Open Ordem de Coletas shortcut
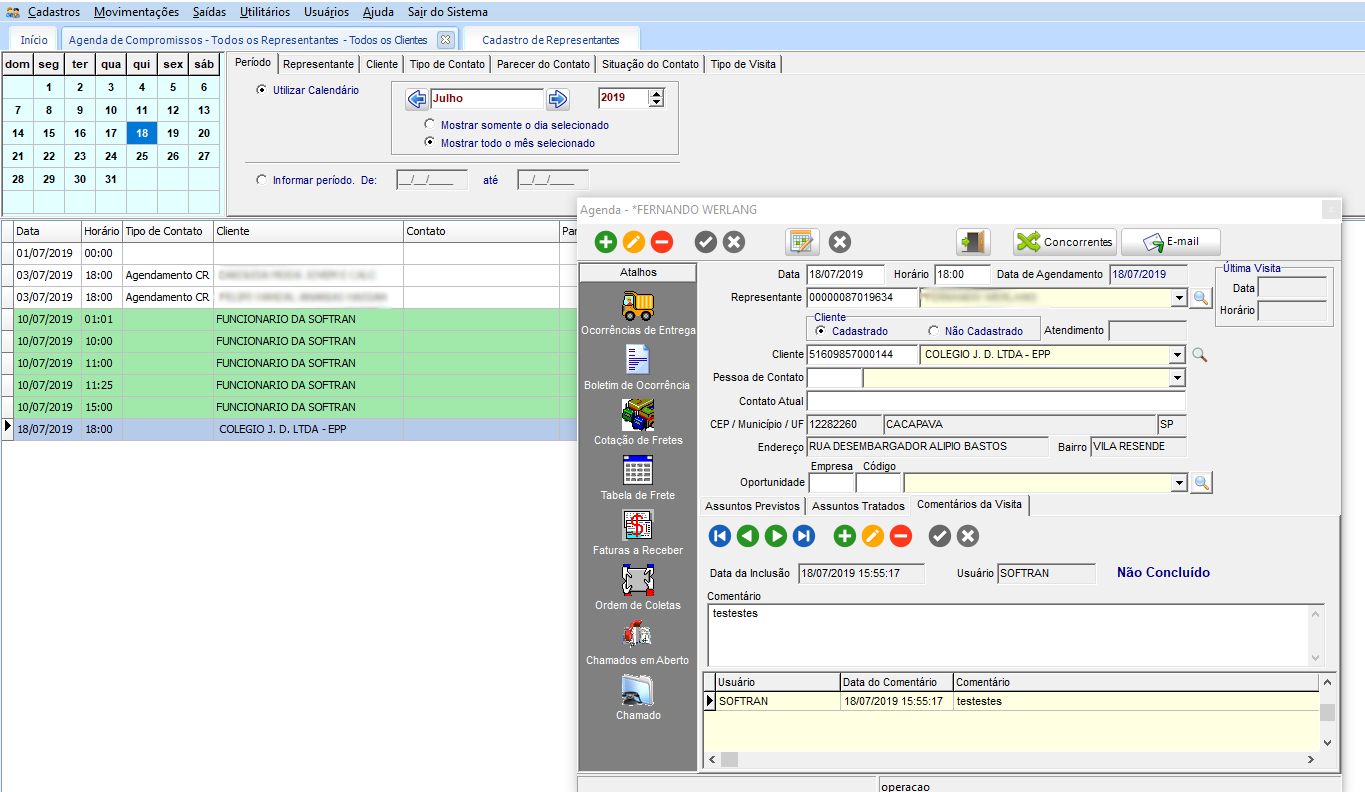This screenshot has height=792, width=1365. [637, 580]
